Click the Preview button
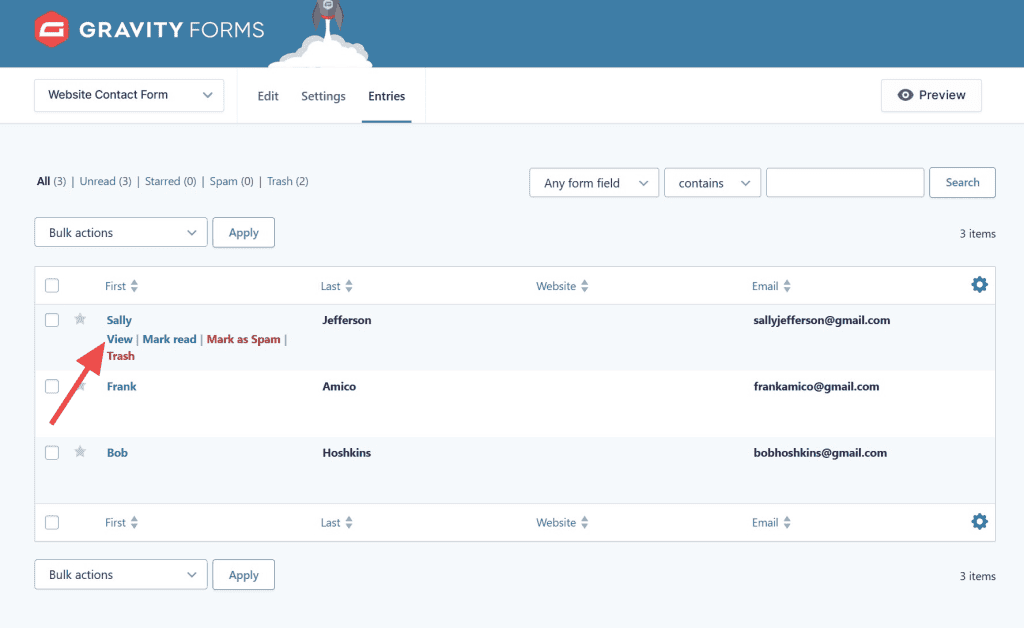 (931, 95)
